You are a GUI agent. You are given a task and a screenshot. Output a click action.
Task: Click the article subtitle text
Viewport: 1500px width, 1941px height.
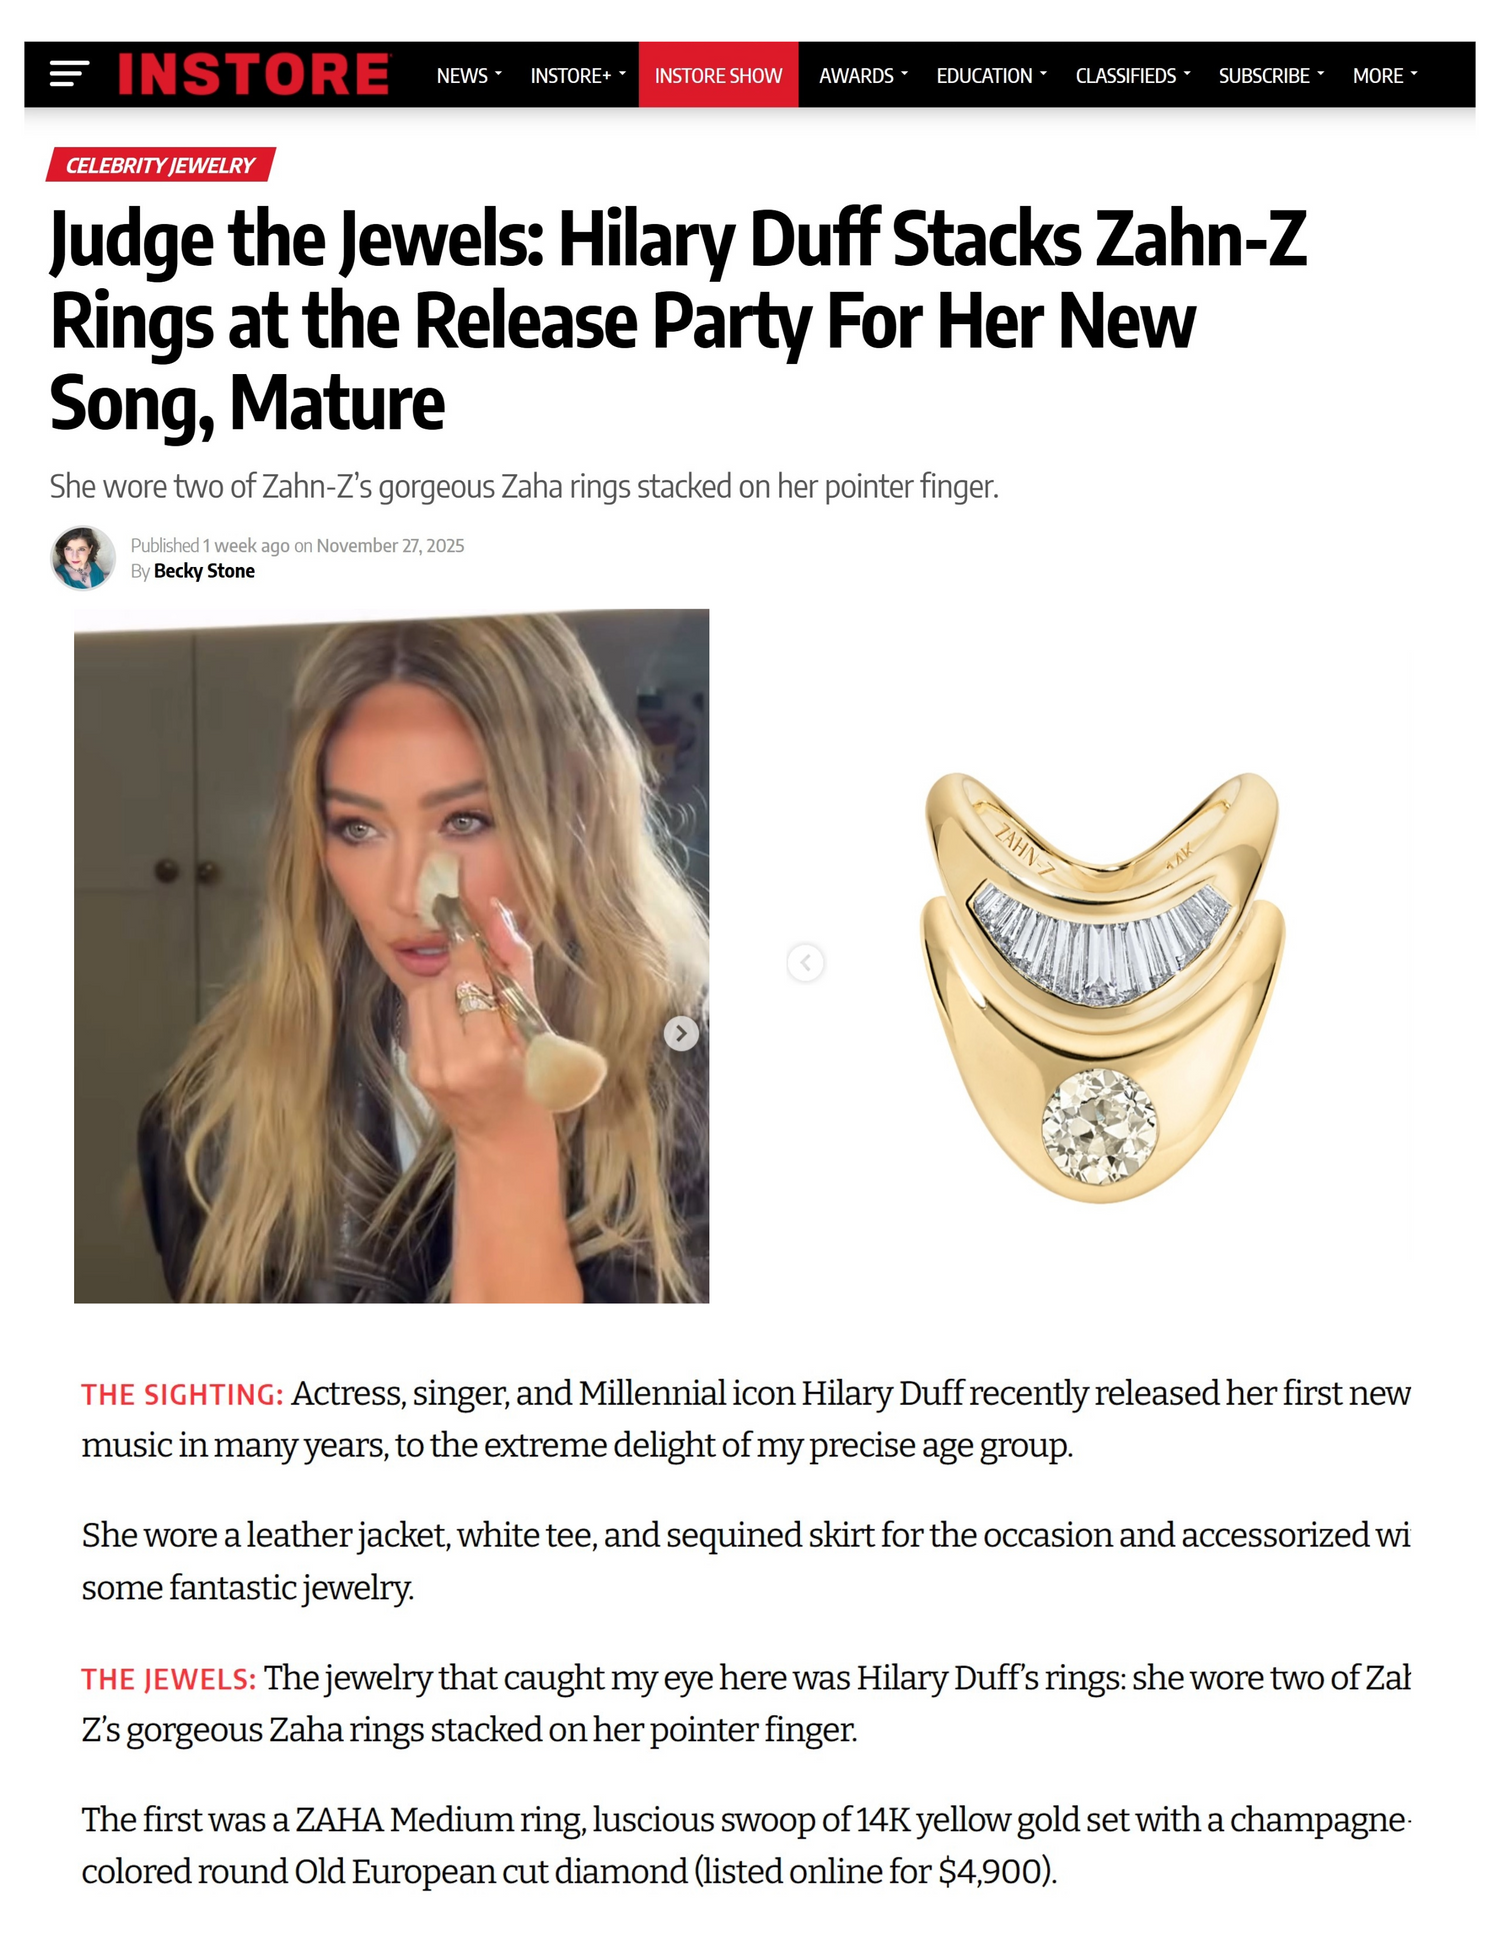[x=524, y=486]
